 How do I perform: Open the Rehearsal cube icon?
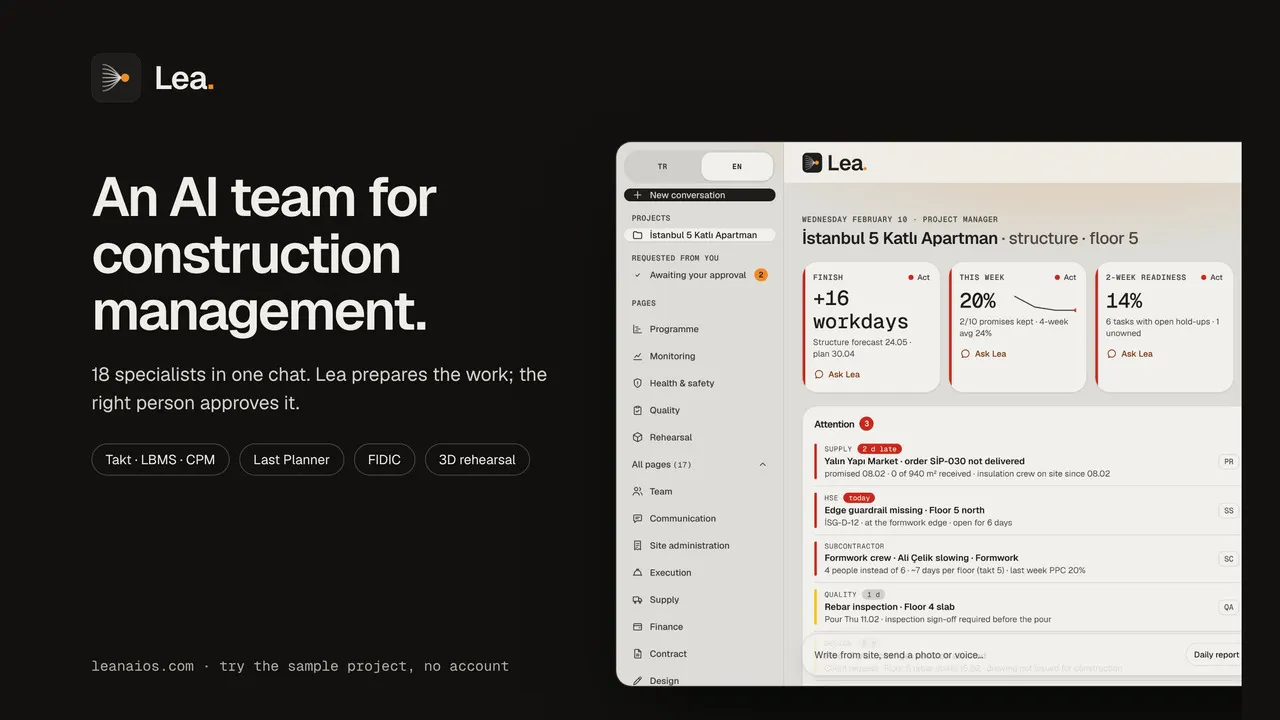click(x=638, y=437)
